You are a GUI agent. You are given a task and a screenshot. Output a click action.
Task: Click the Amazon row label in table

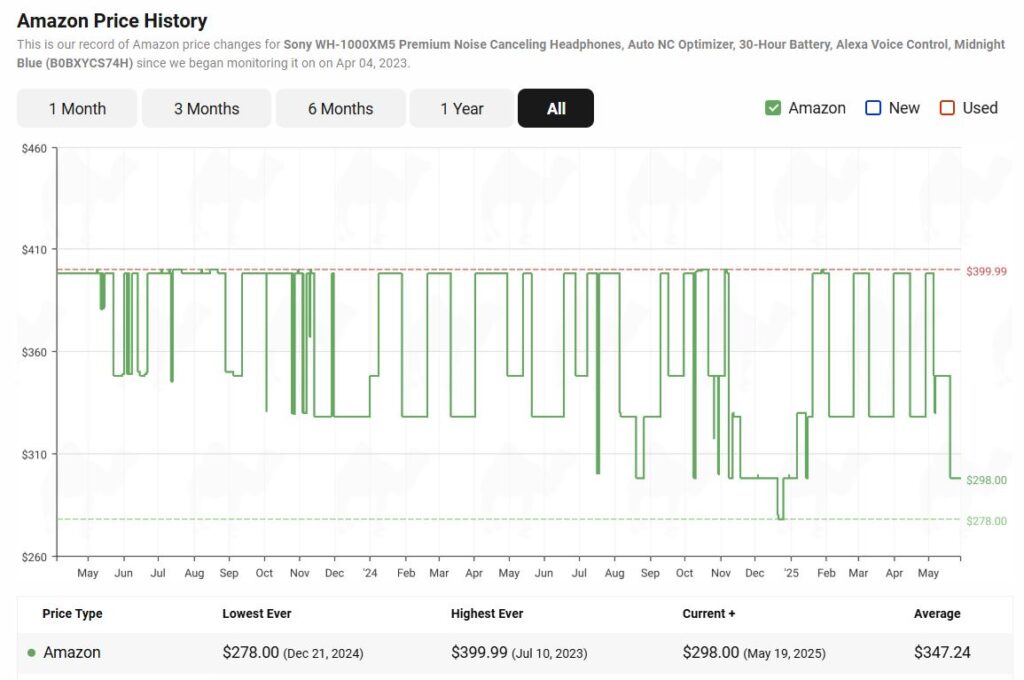(72, 653)
